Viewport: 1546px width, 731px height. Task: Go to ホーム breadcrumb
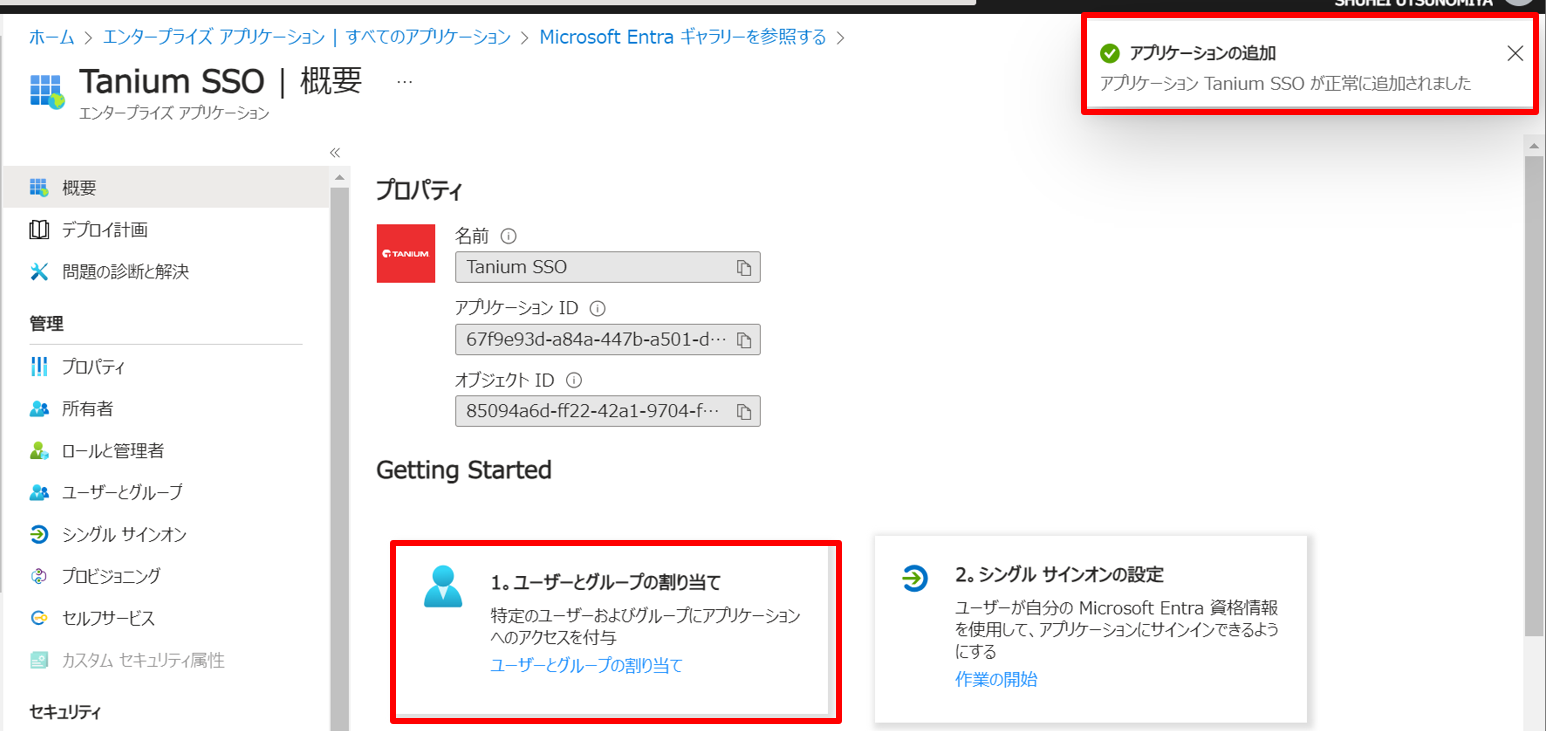(52, 37)
